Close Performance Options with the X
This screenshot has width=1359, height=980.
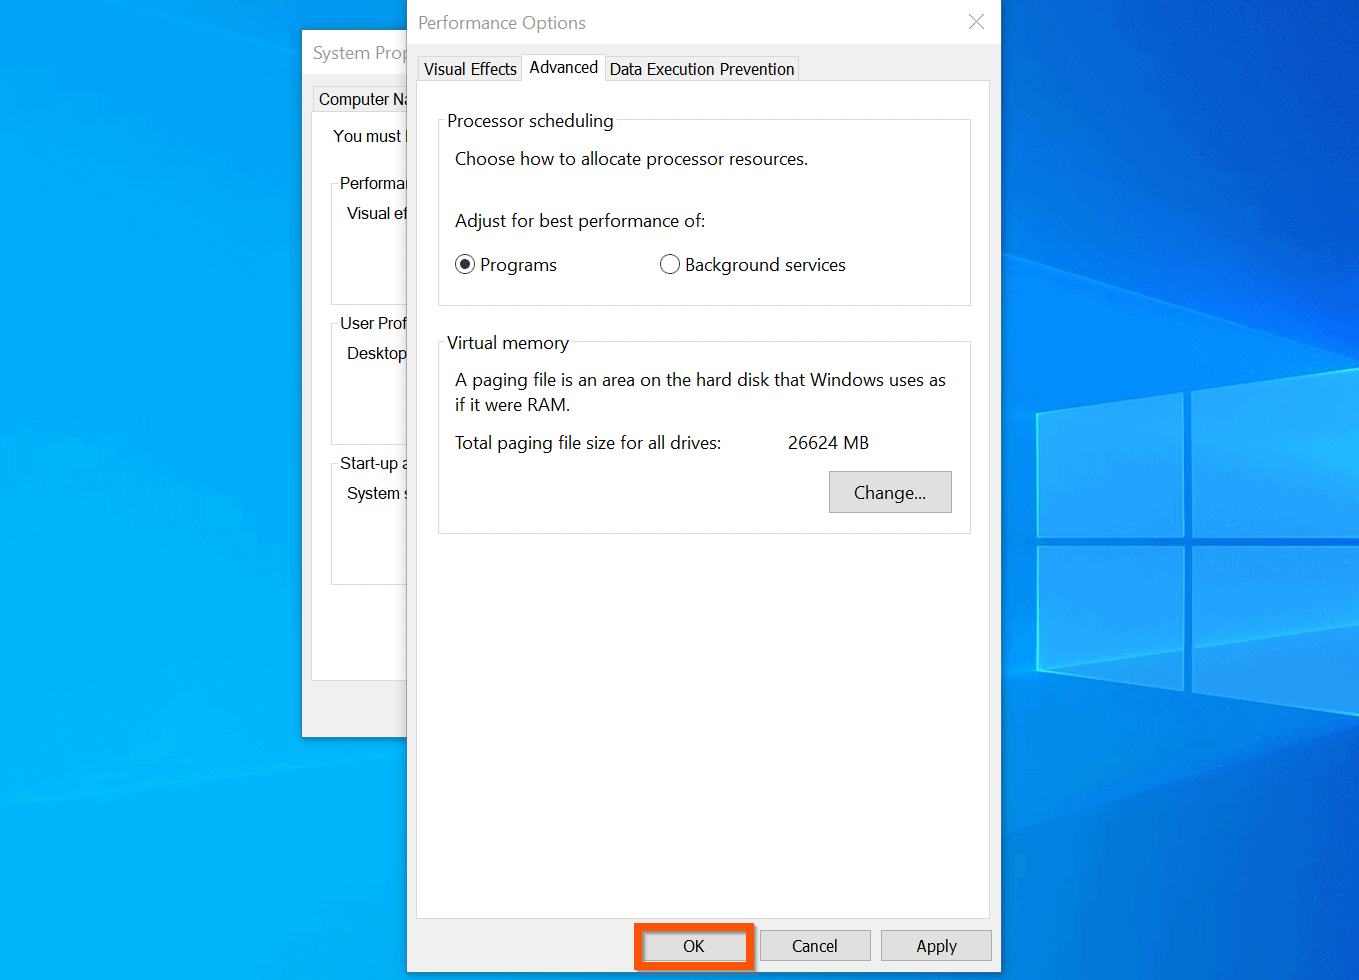(x=976, y=22)
